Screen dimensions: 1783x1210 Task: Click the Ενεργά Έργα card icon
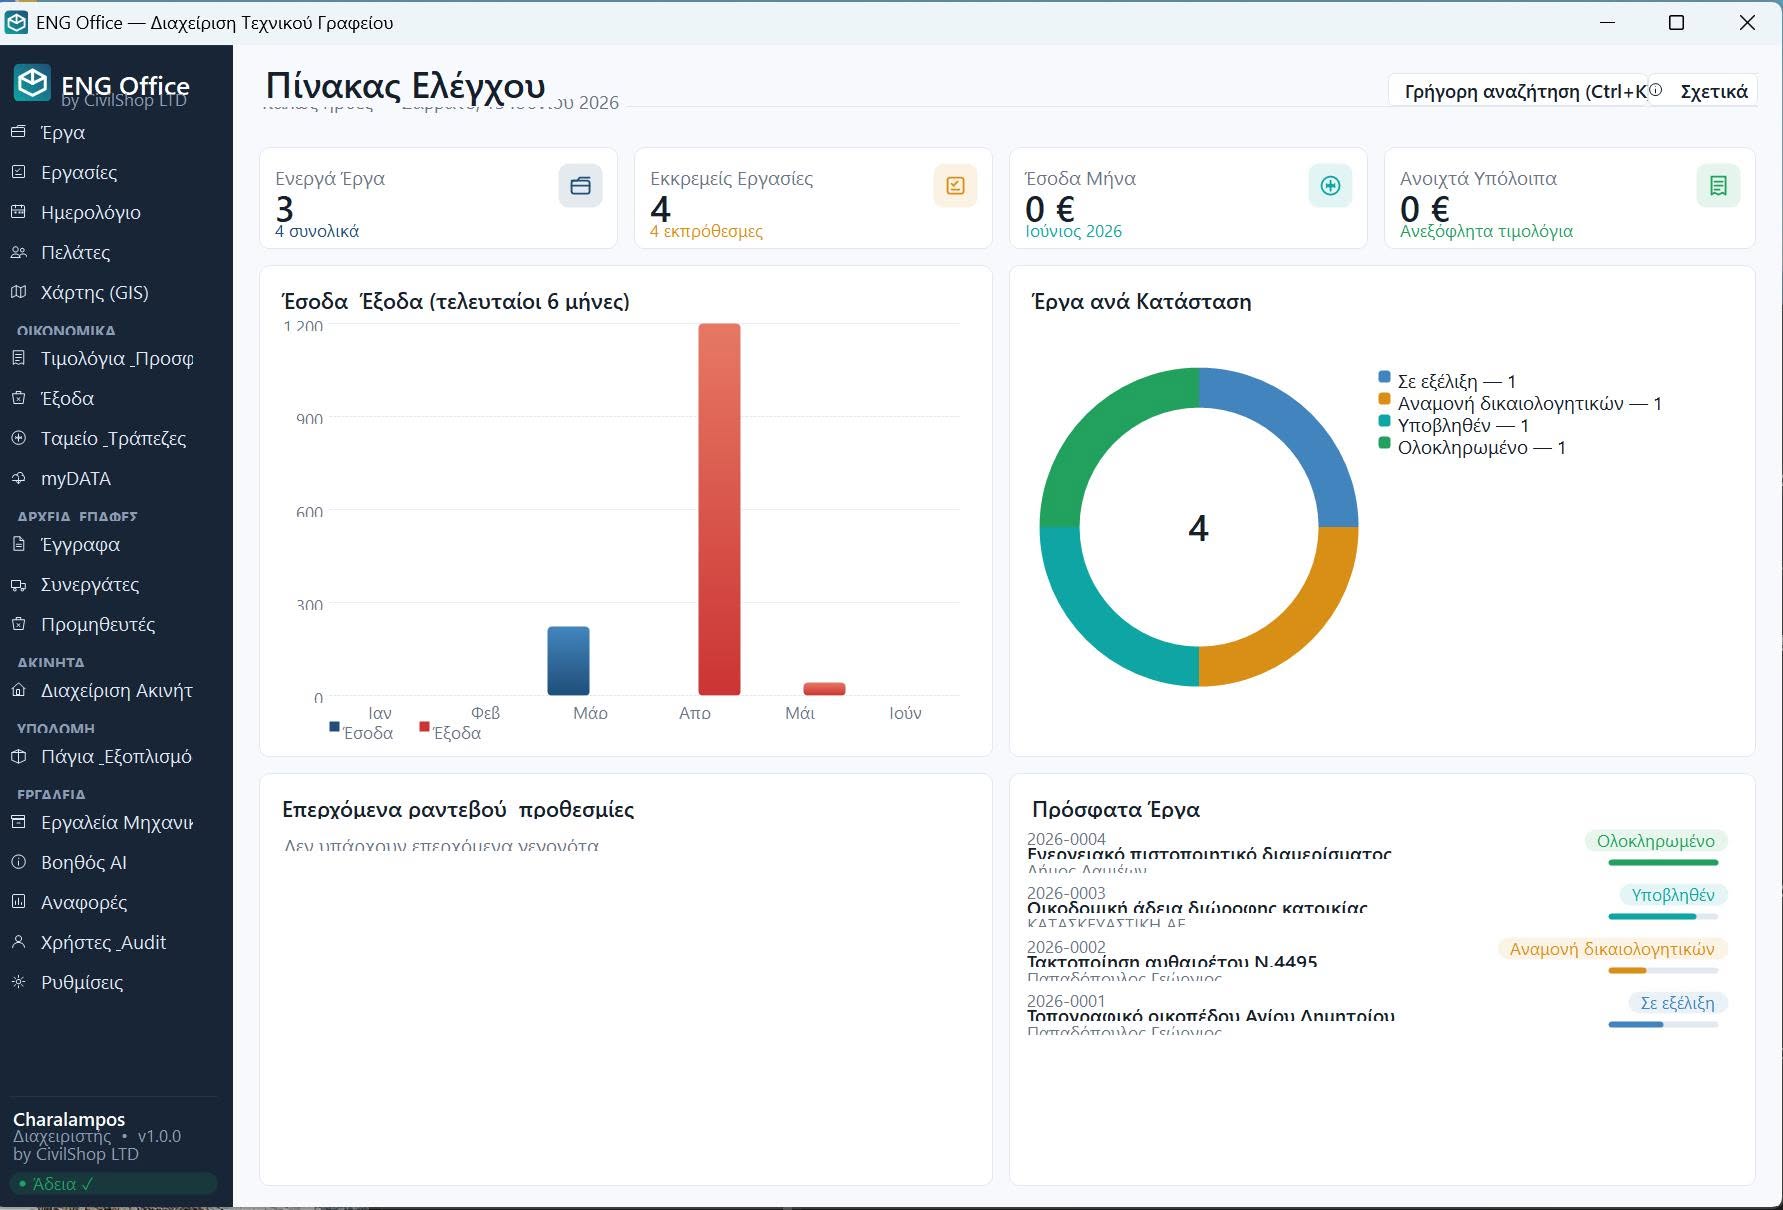click(x=580, y=186)
